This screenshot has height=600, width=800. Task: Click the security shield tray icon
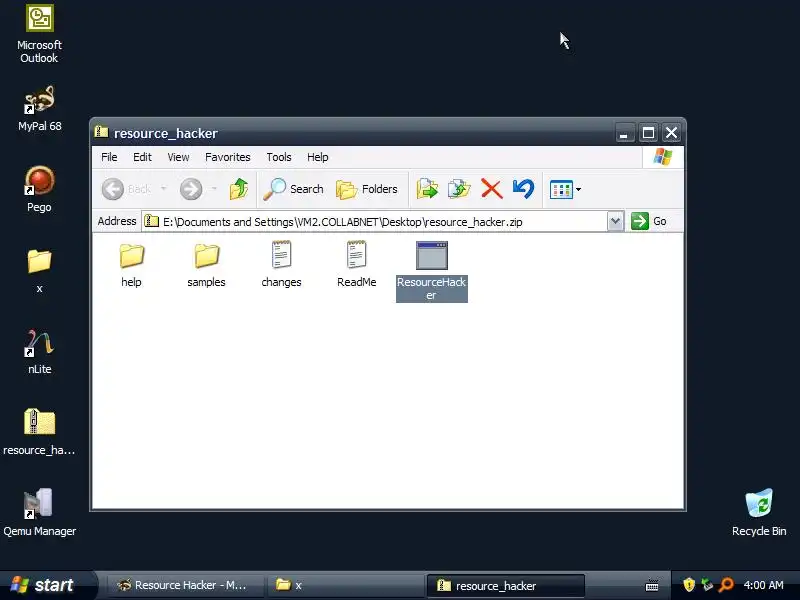(689, 585)
